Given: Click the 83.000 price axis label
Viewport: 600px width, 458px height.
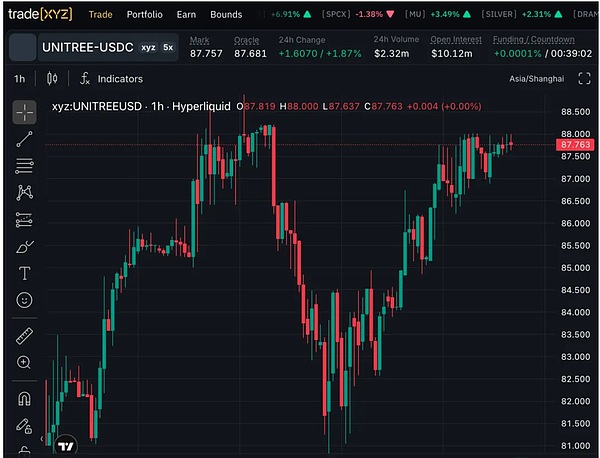Looking at the screenshot, I should coord(576,357).
